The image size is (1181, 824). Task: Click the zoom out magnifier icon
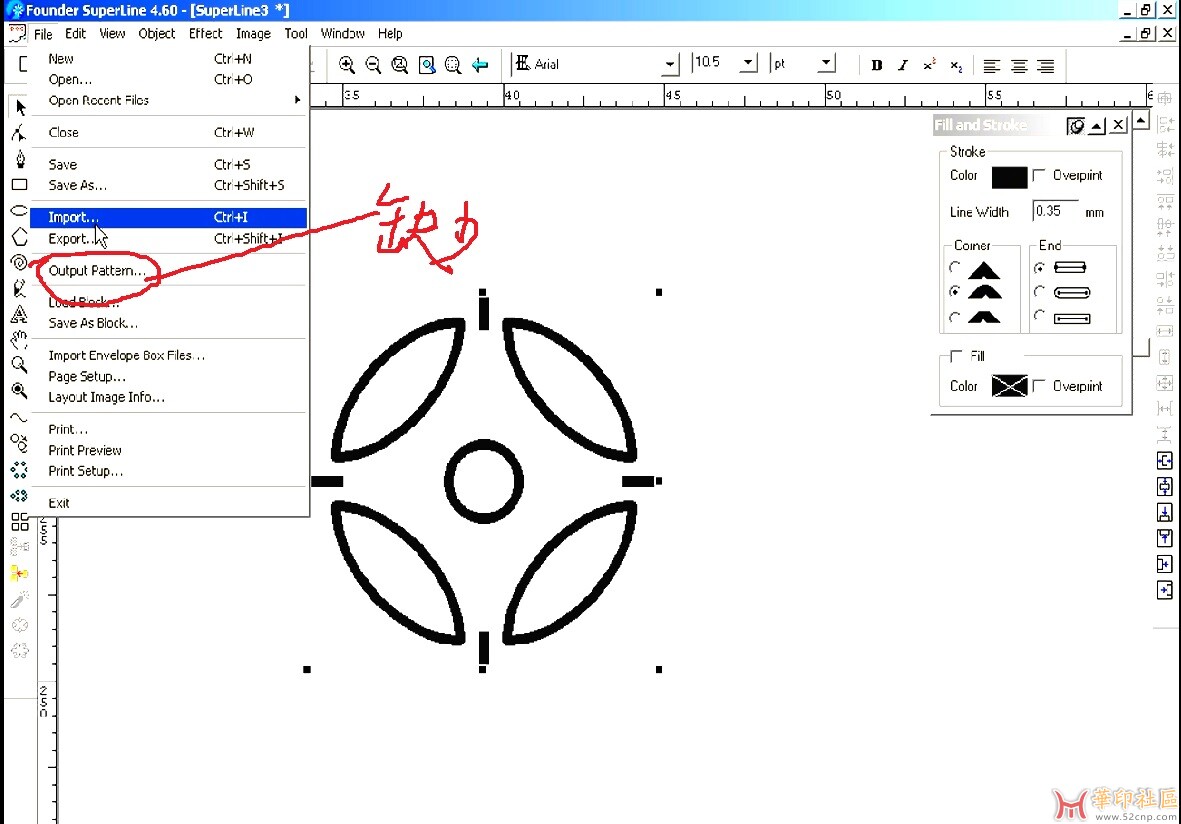pos(373,65)
